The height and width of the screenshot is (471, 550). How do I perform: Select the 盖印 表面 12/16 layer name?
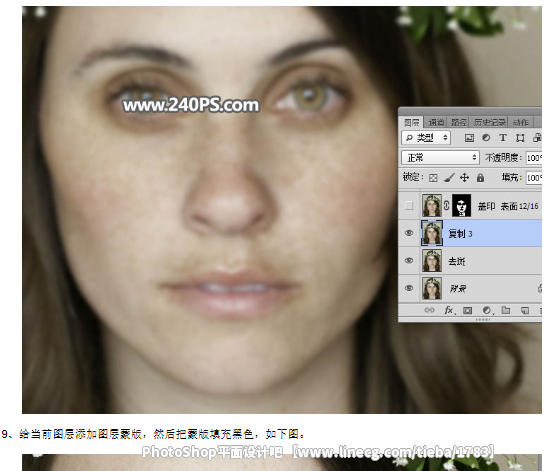click(x=508, y=206)
